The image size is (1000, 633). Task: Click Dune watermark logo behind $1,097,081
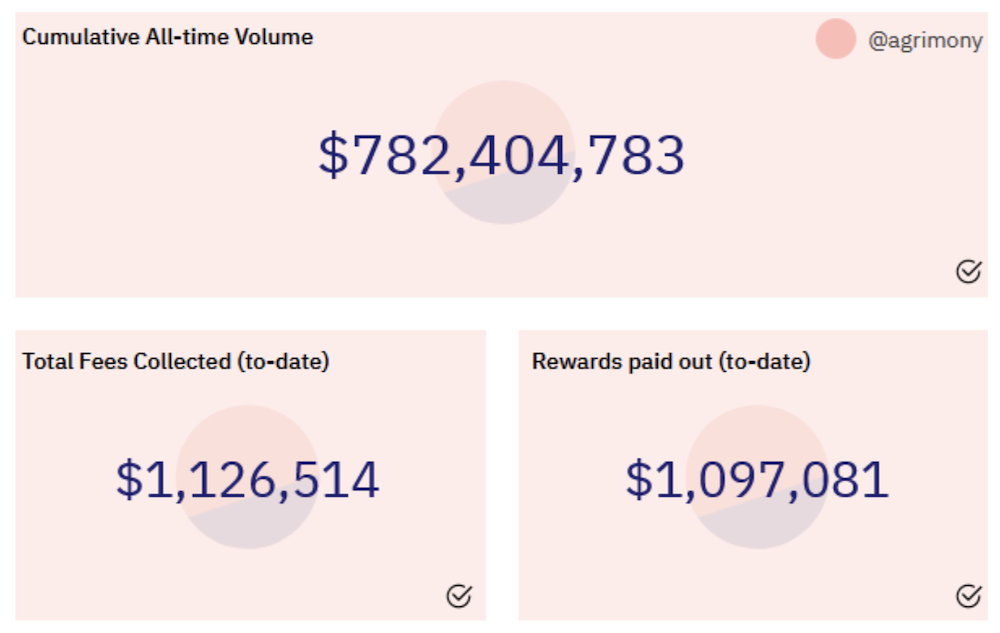point(758,477)
